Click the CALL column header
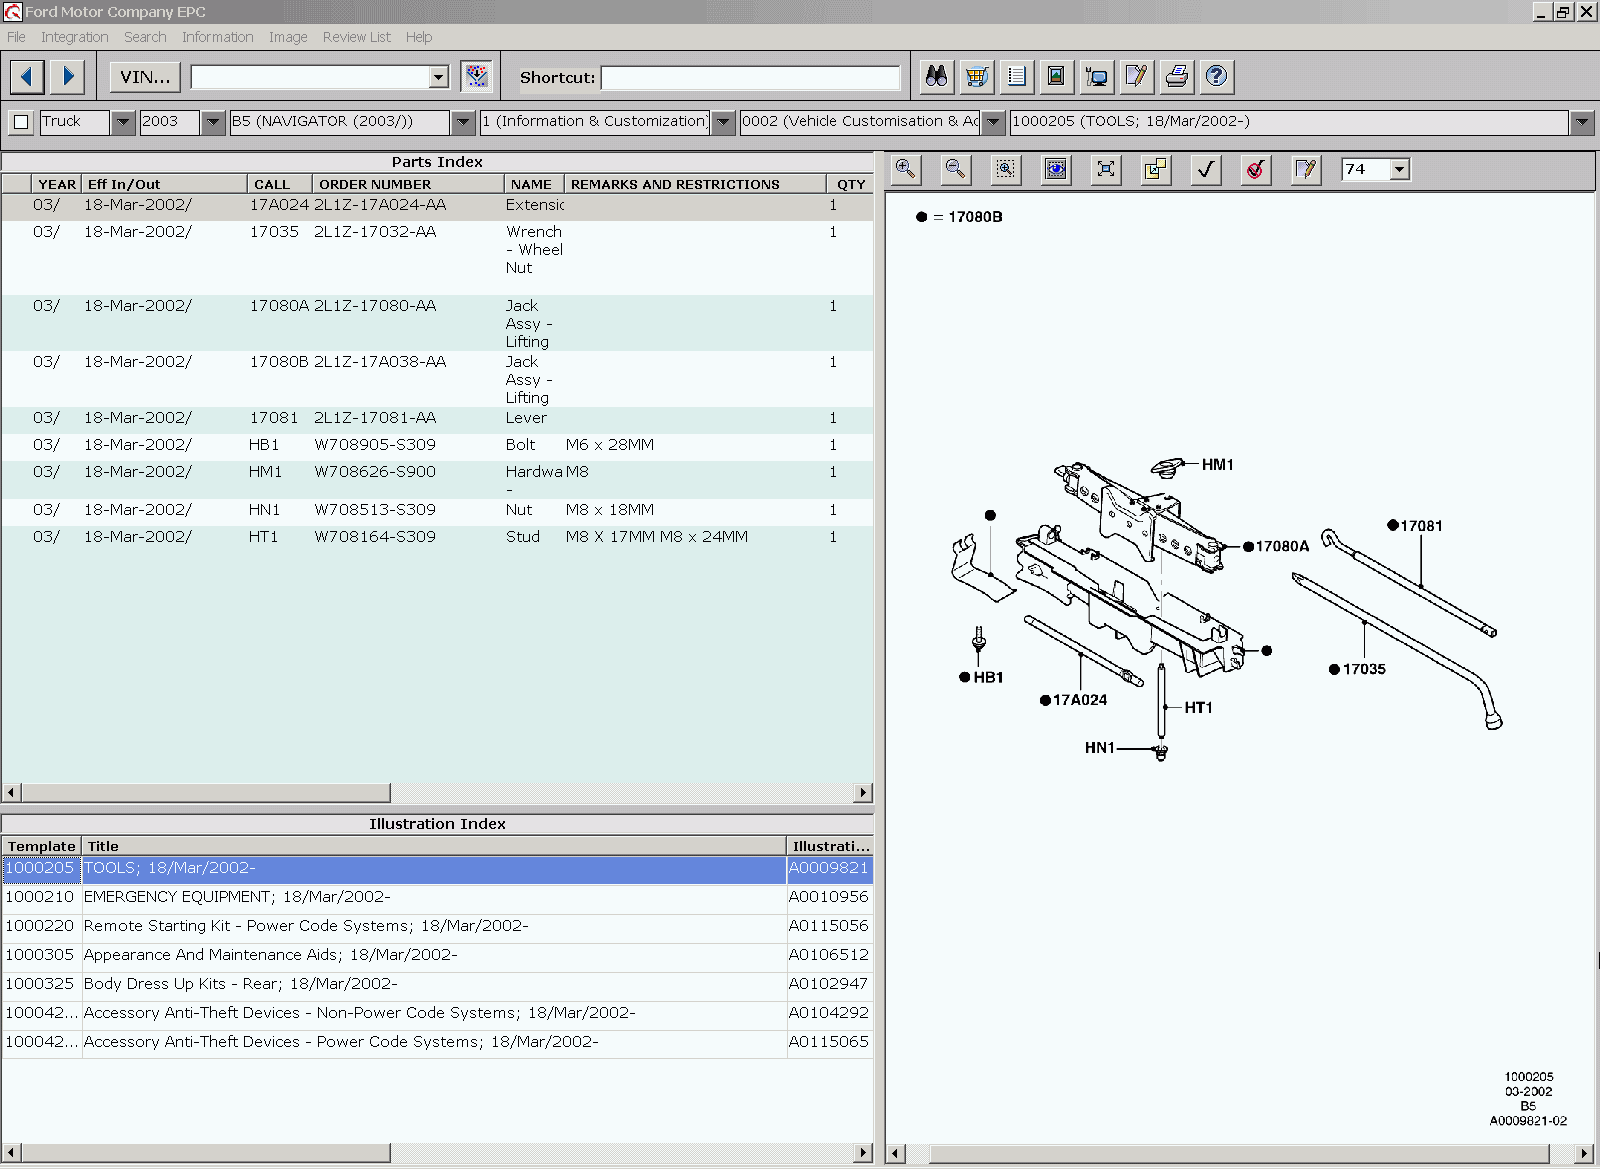Image resolution: width=1600 pixels, height=1169 pixels. pyautogui.click(x=279, y=184)
